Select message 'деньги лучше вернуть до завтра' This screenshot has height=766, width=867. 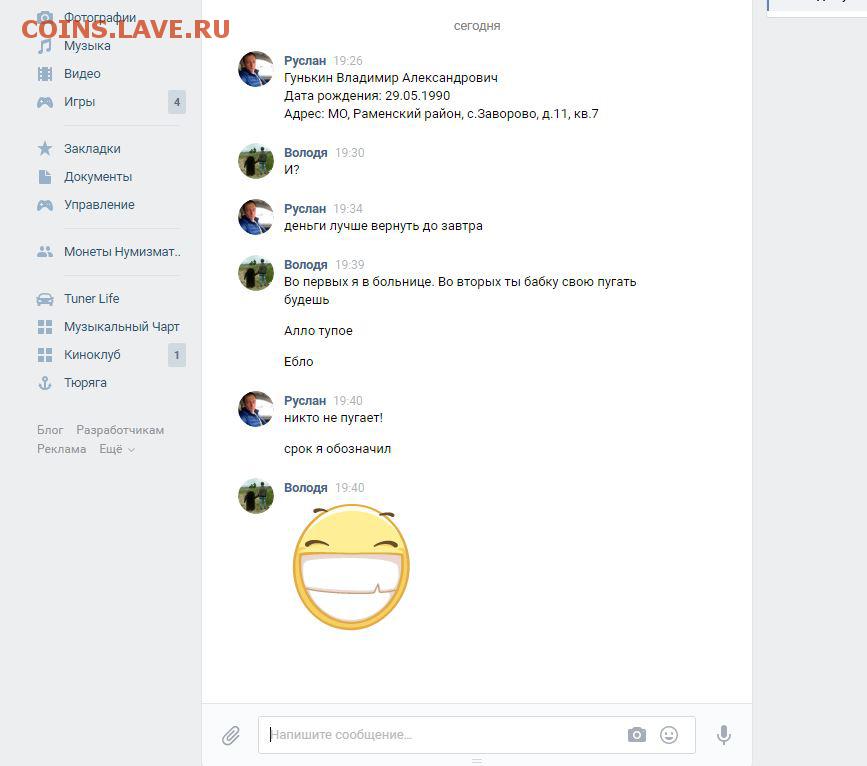coord(383,226)
